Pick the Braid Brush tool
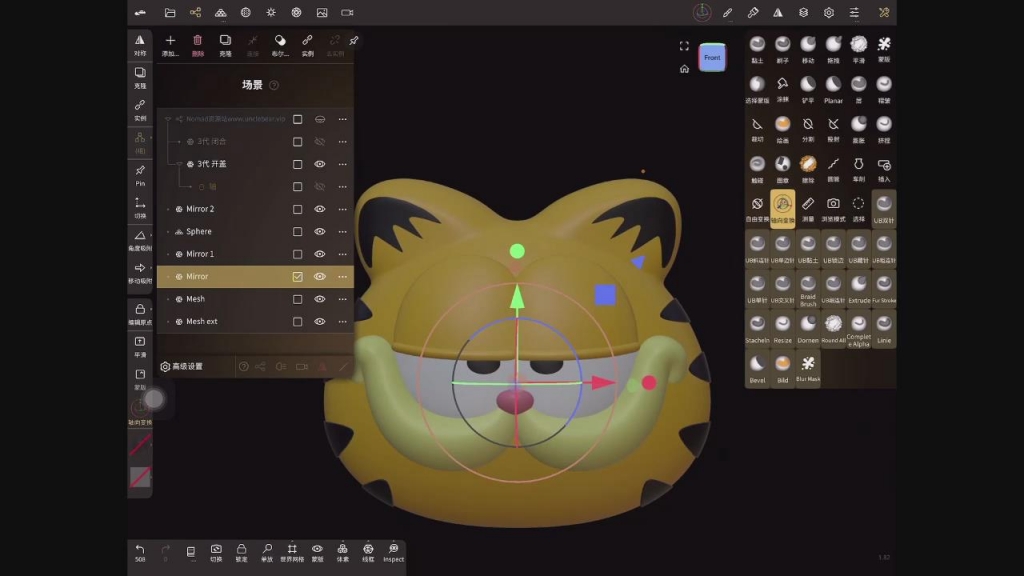 [808, 289]
